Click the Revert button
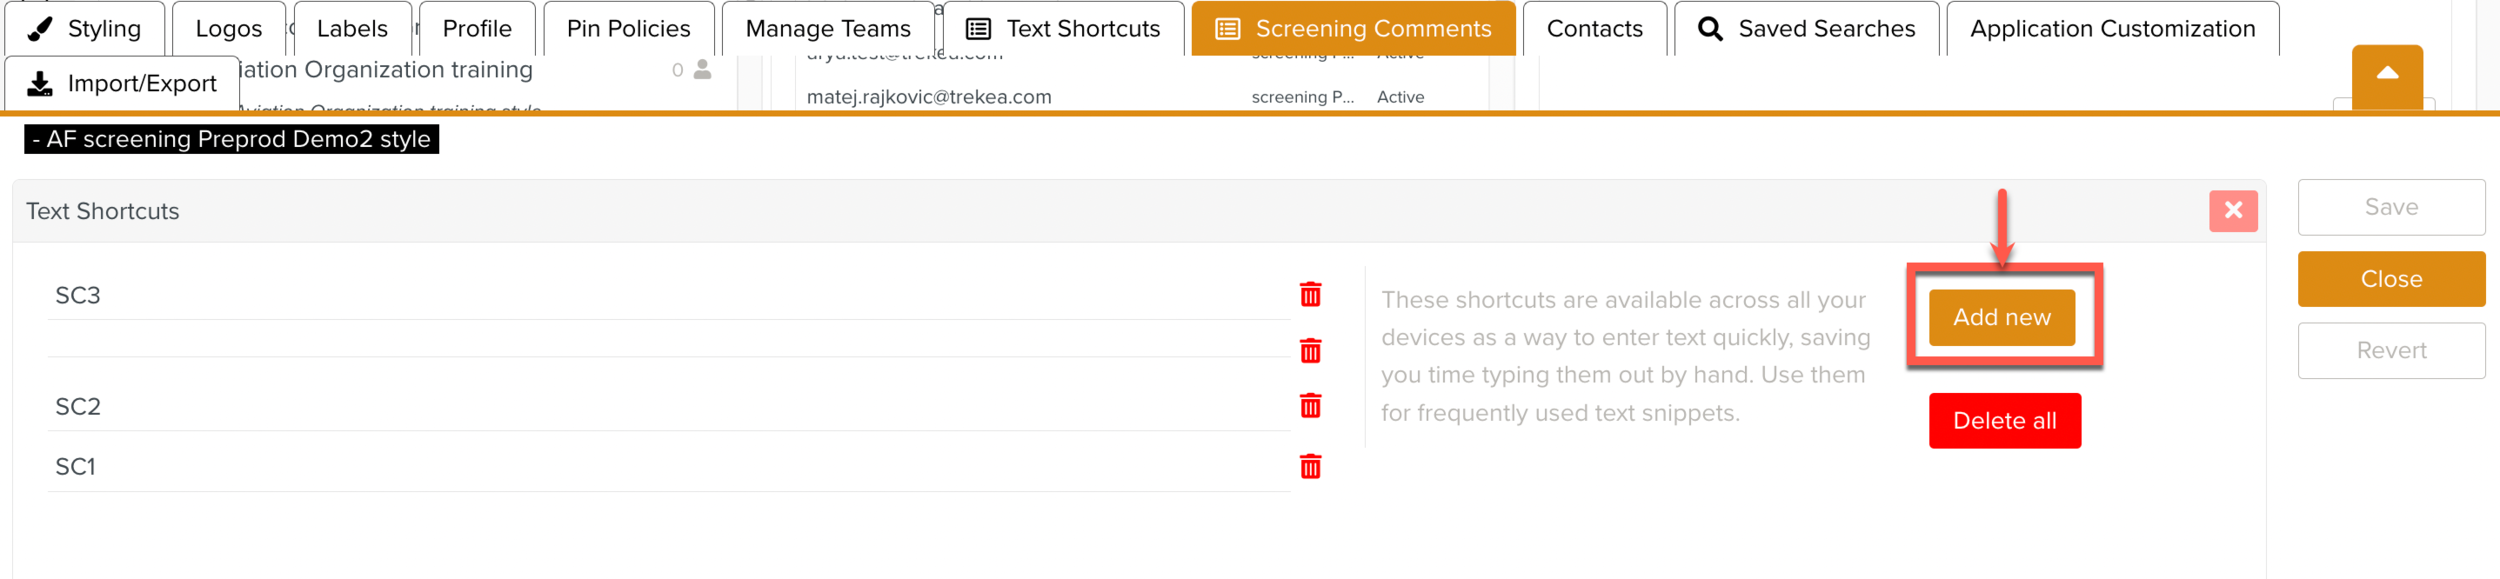 2391,351
